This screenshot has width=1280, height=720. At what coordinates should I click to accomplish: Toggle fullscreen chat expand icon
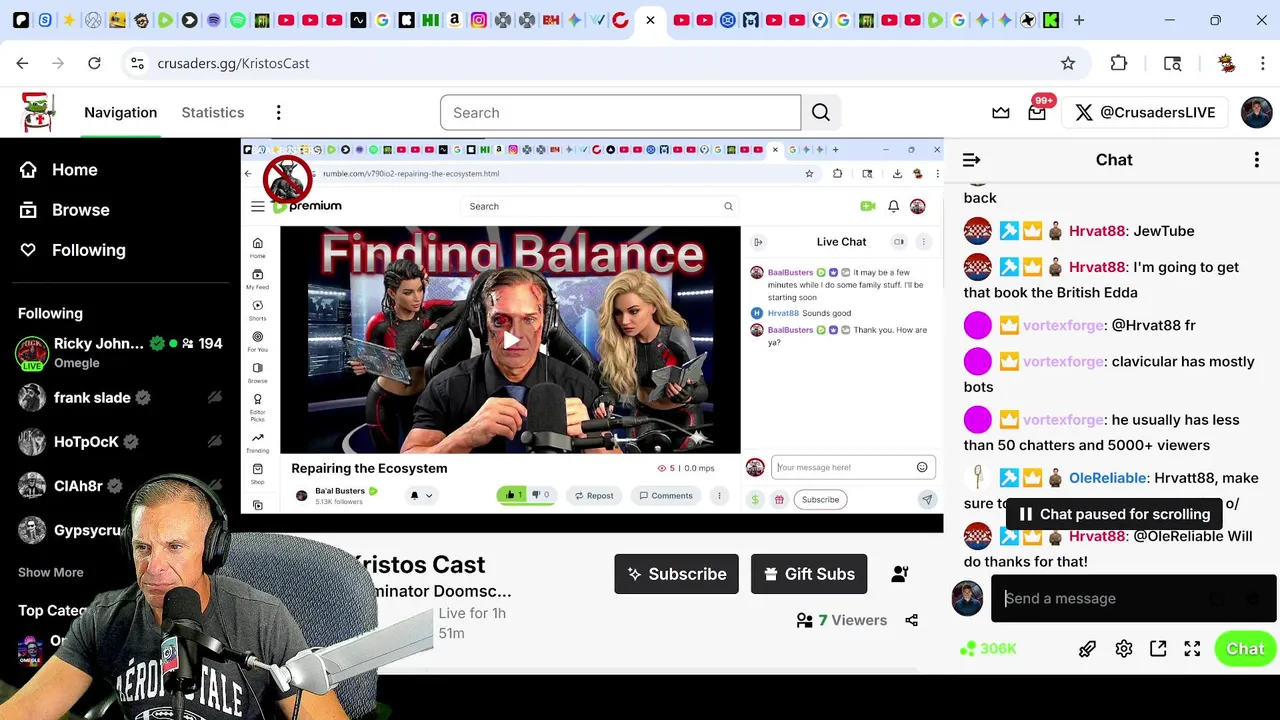[x=1192, y=649]
